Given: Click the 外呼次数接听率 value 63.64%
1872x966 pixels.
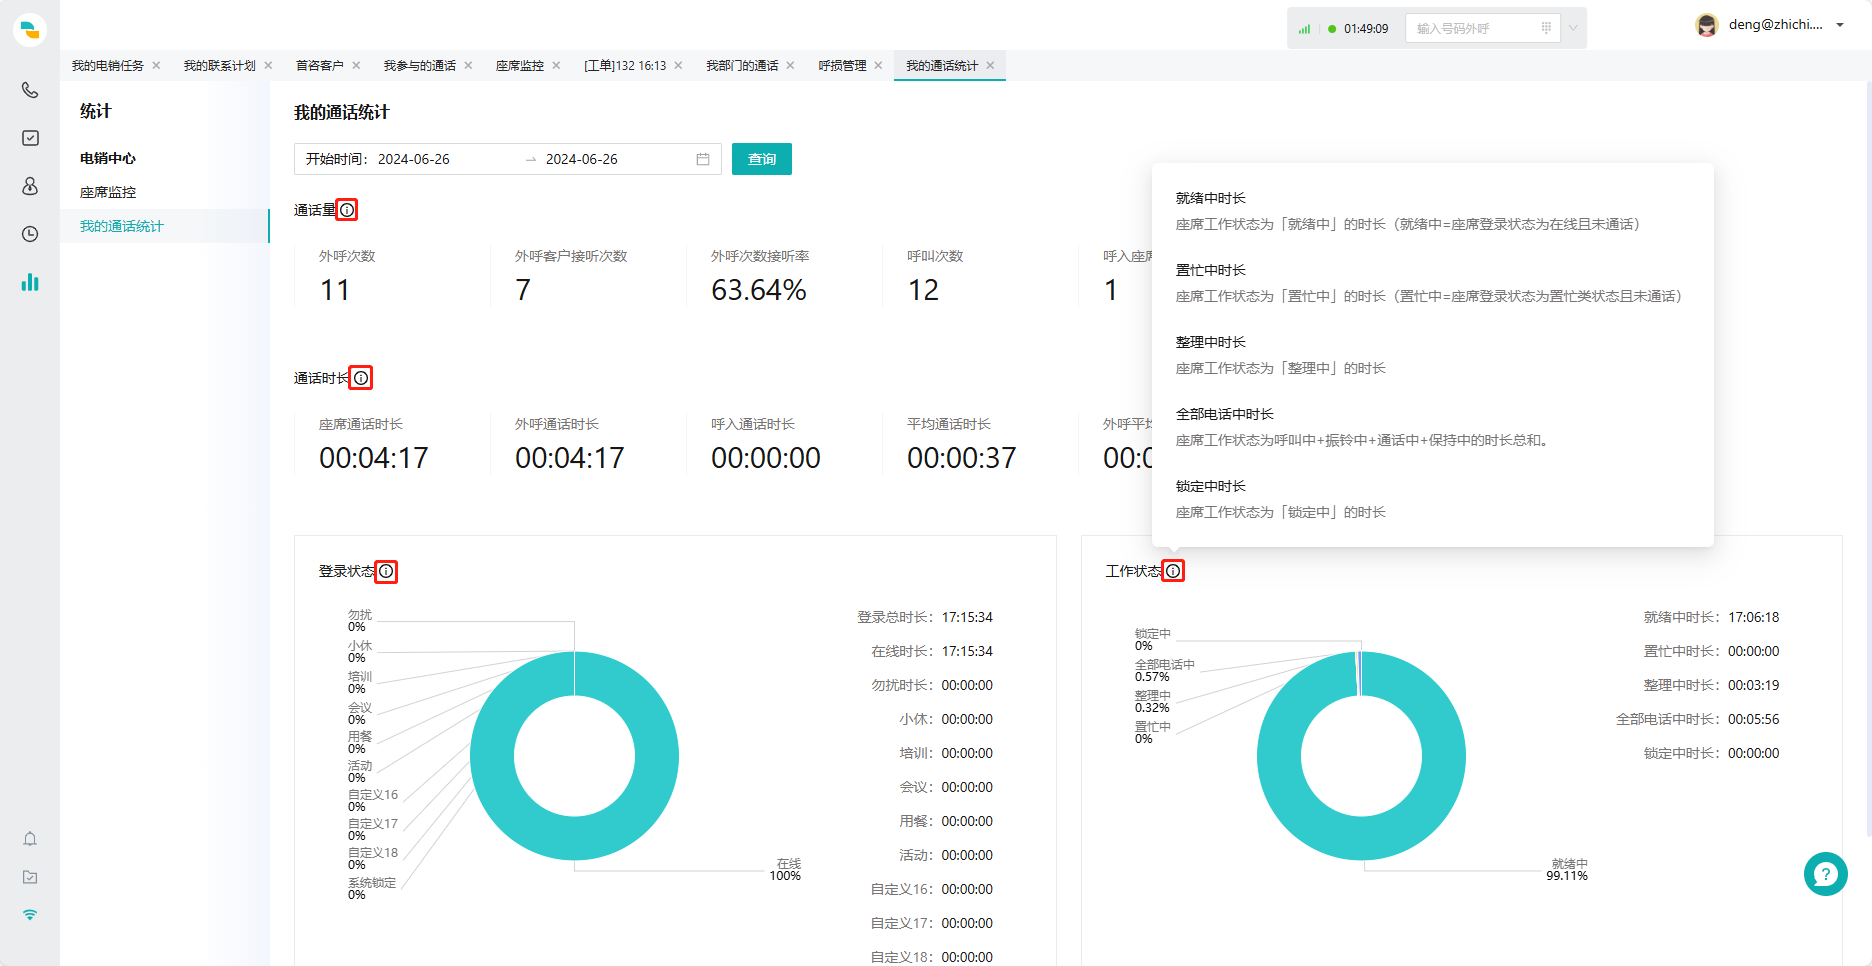Looking at the screenshot, I should point(759,290).
